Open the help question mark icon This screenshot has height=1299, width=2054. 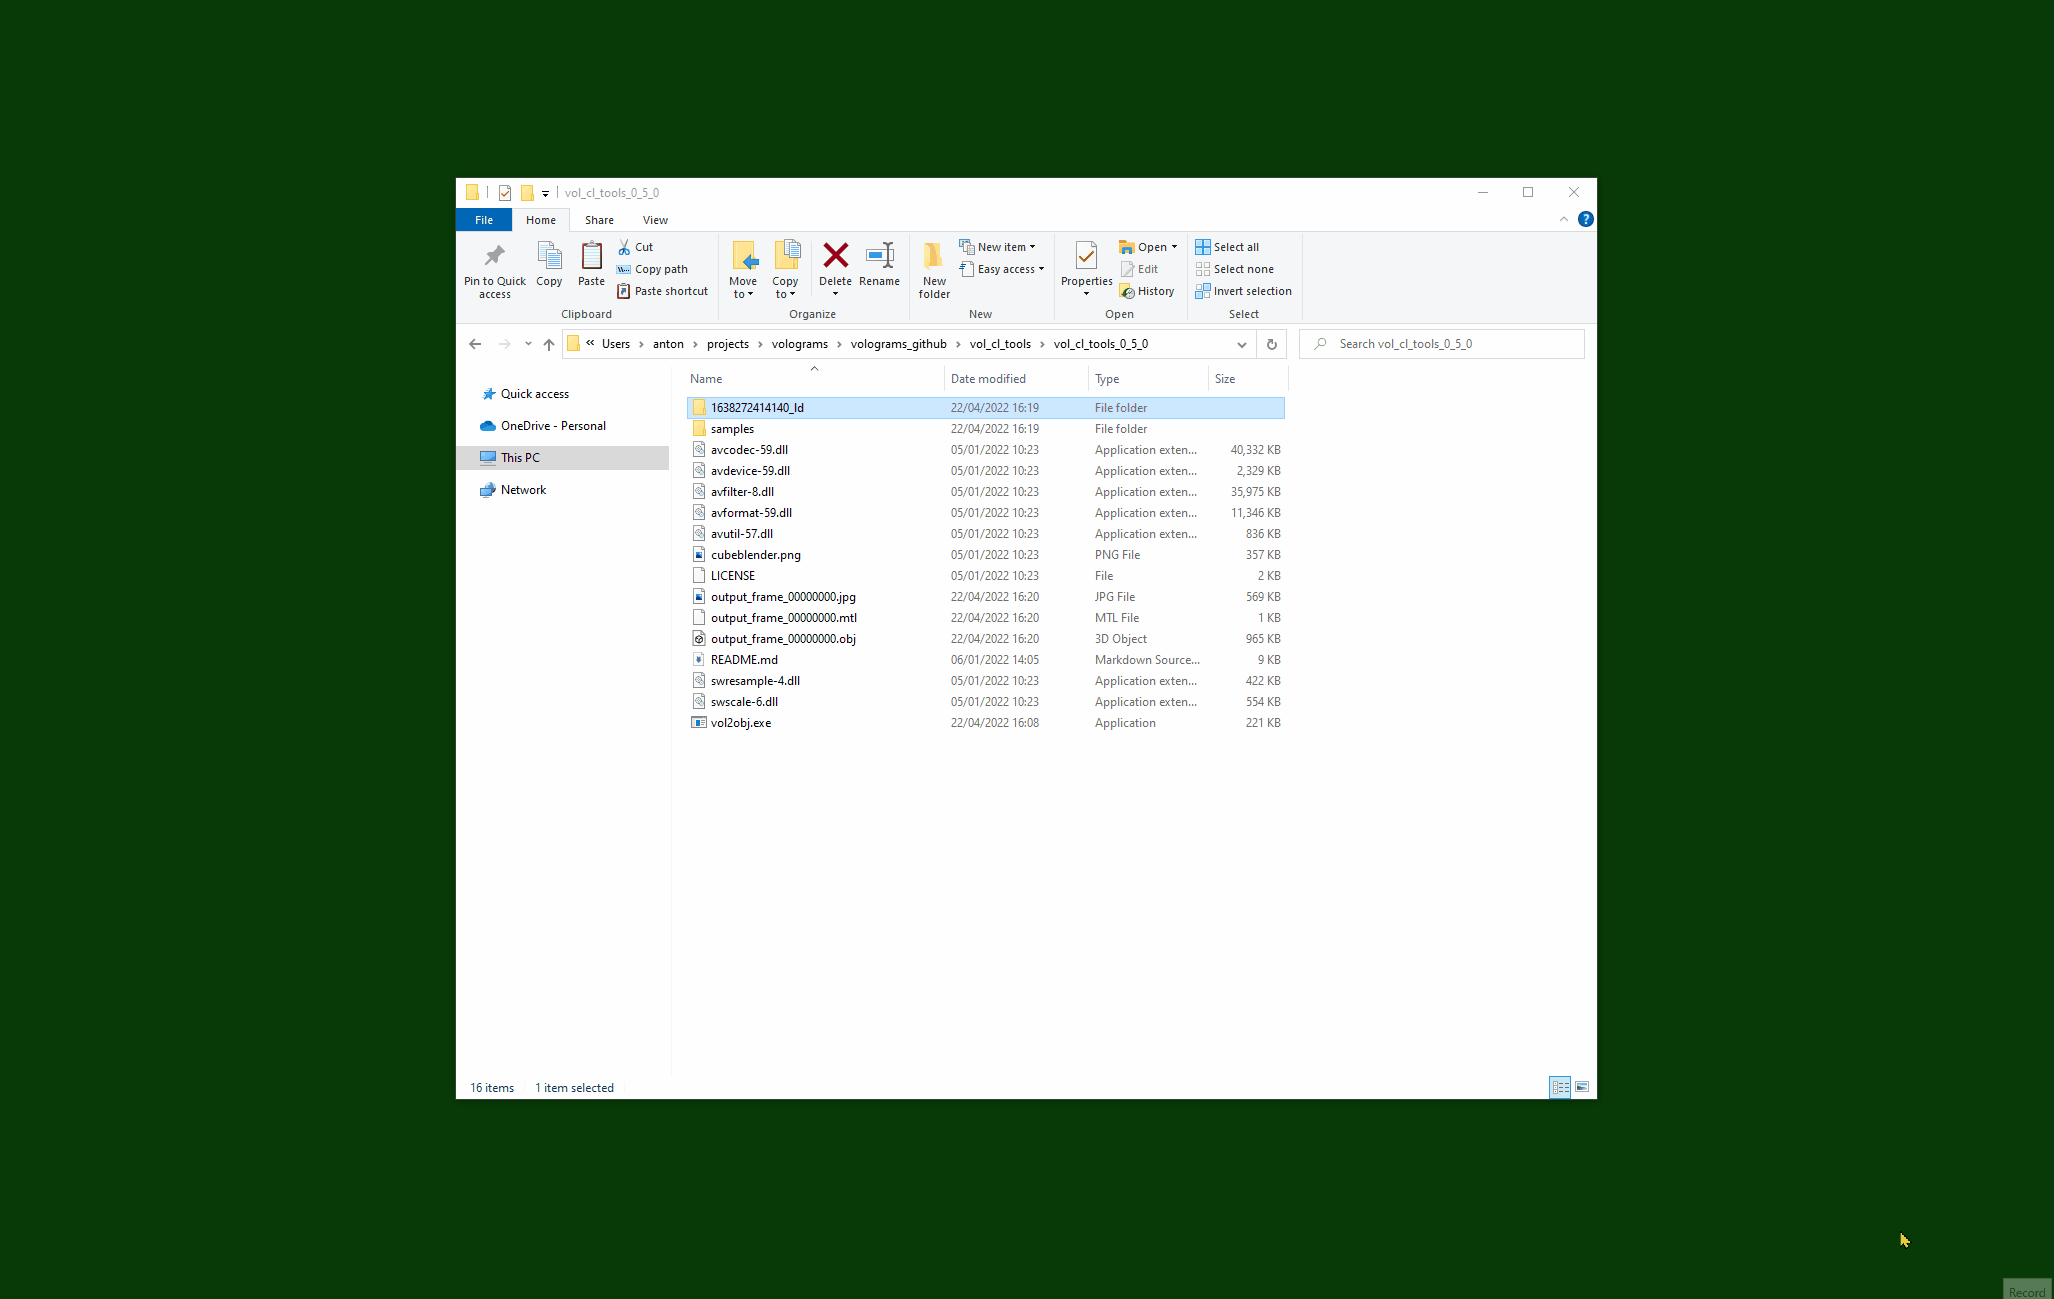pyautogui.click(x=1585, y=219)
